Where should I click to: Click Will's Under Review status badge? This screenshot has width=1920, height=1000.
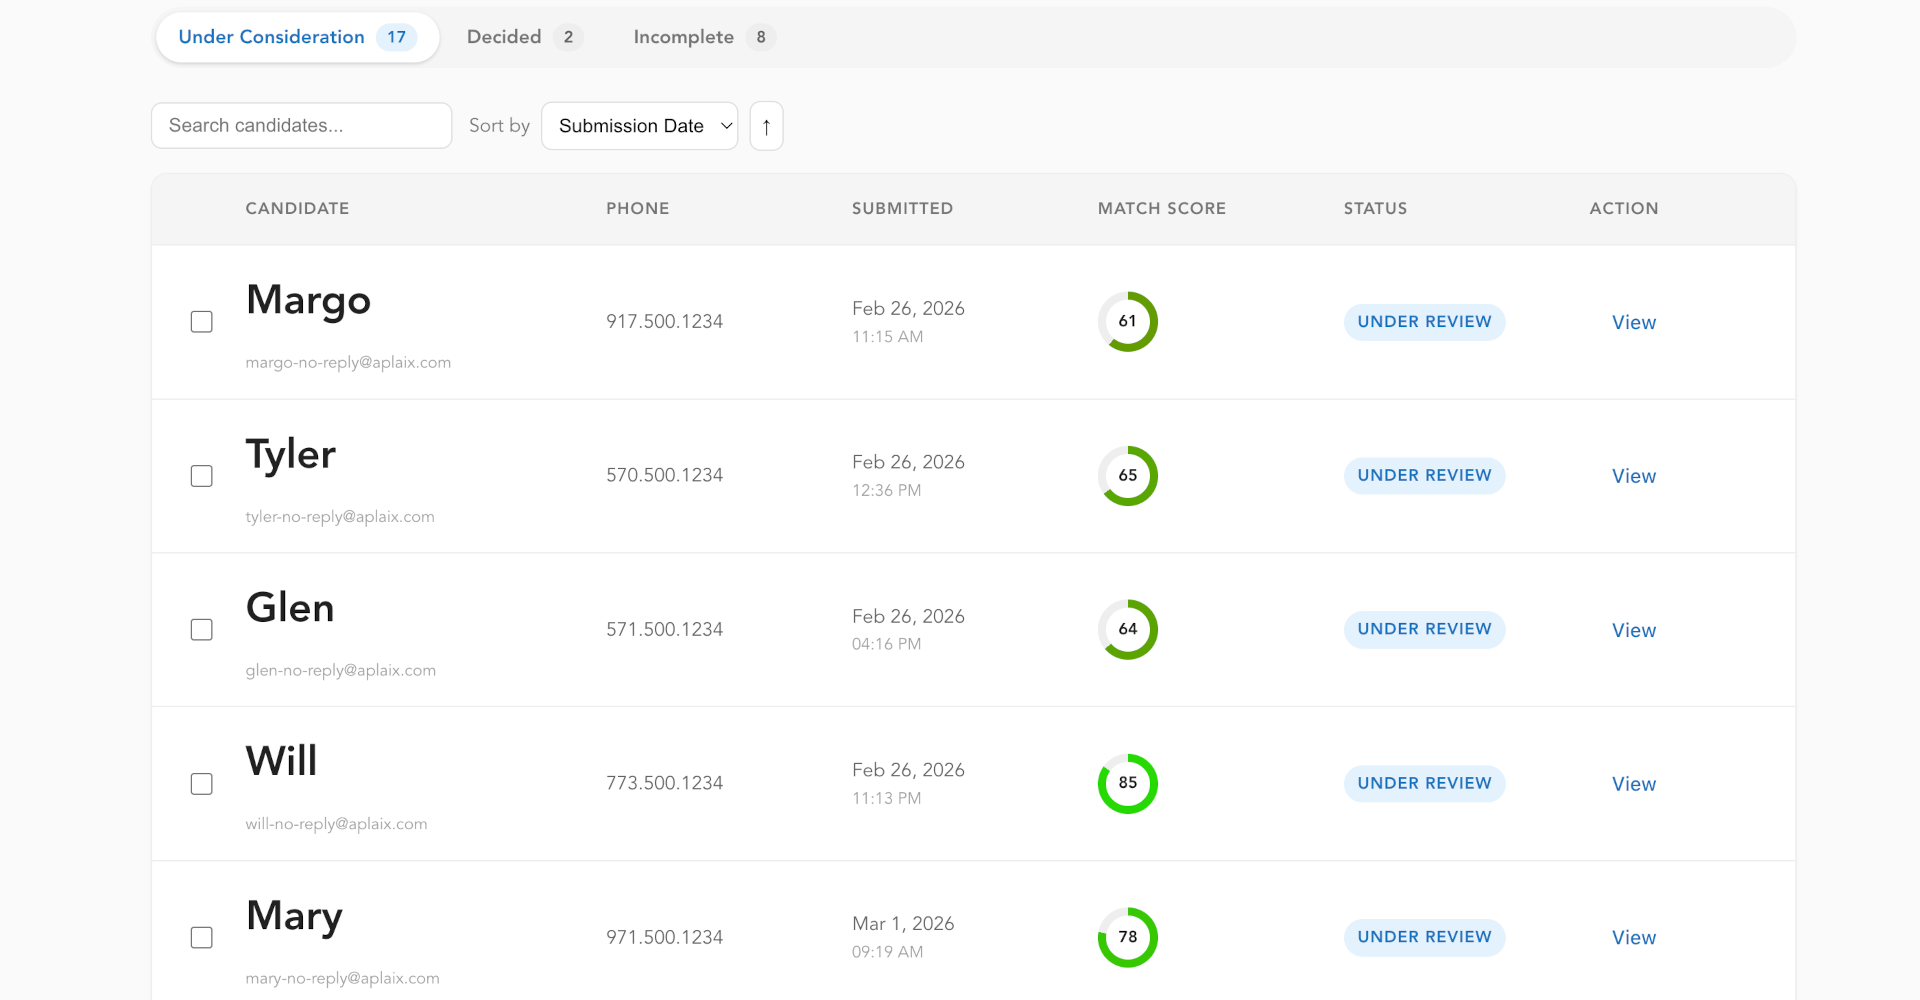(x=1424, y=784)
